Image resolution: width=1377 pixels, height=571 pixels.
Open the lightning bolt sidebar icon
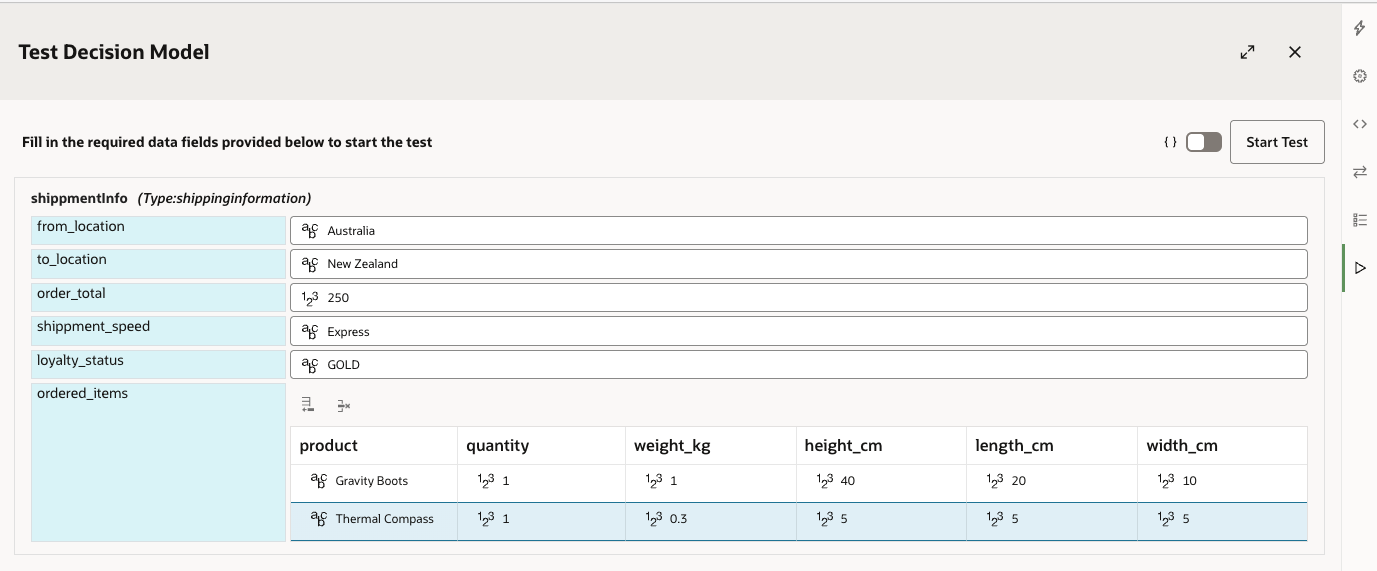click(x=1359, y=28)
